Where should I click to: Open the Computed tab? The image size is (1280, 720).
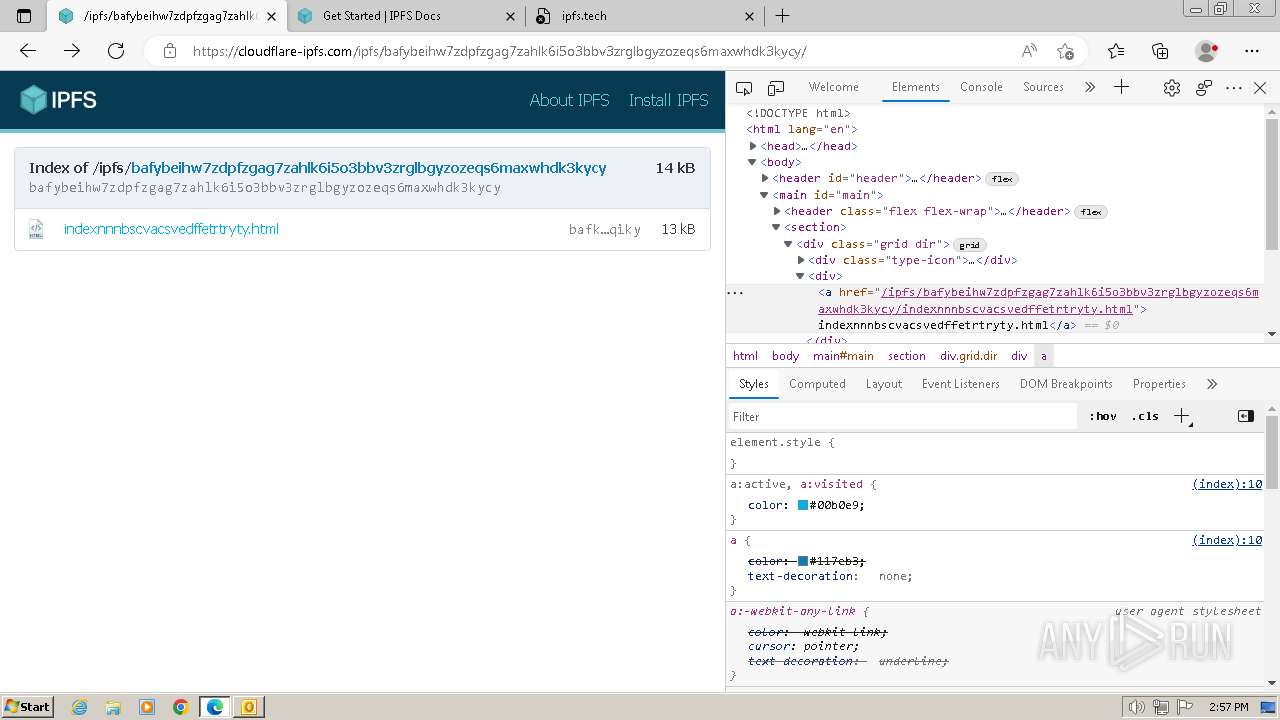tap(817, 384)
